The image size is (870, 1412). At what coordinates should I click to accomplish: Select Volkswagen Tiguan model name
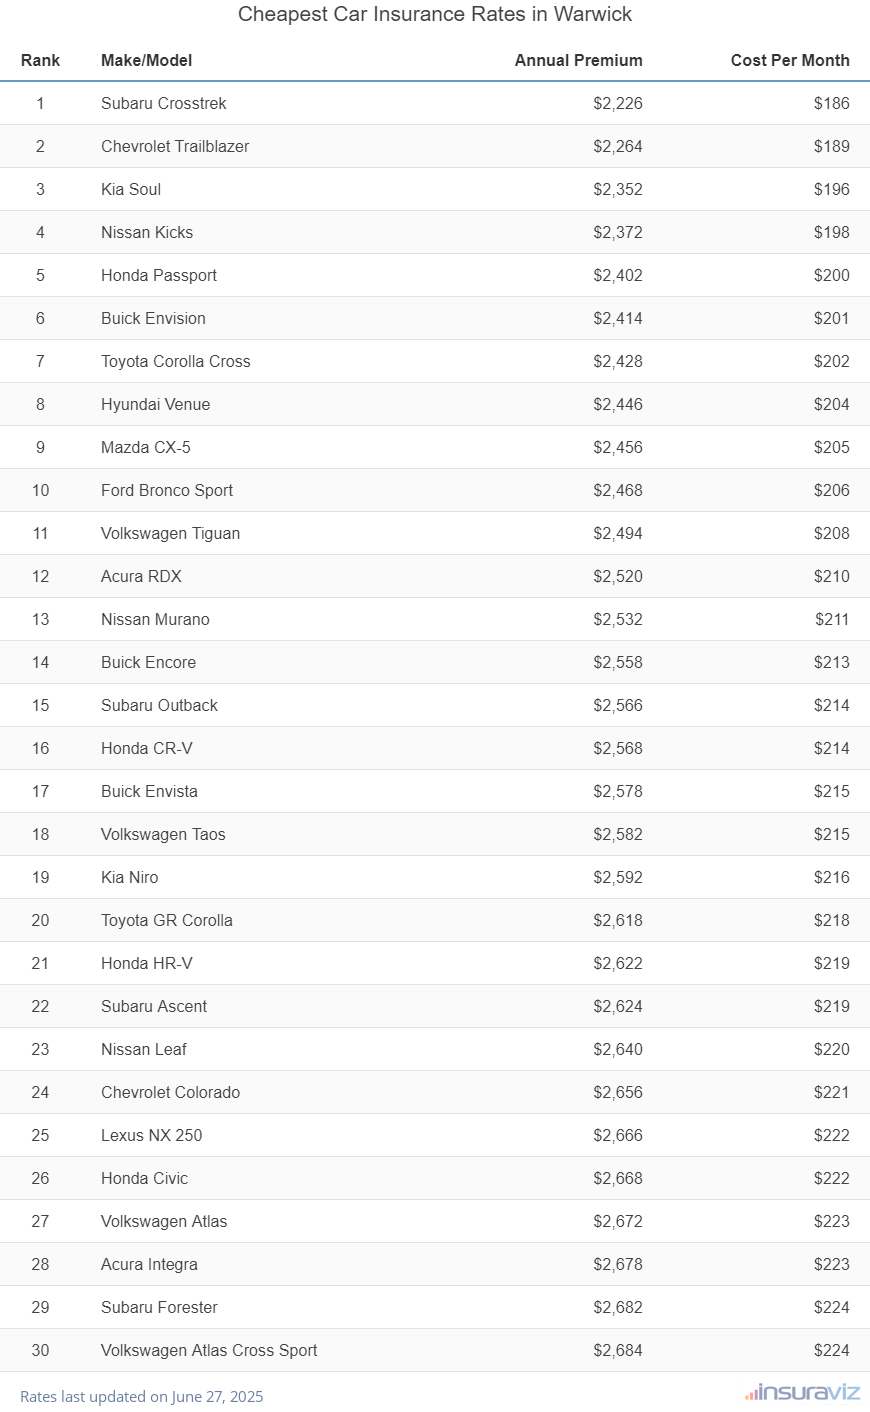click(x=170, y=533)
